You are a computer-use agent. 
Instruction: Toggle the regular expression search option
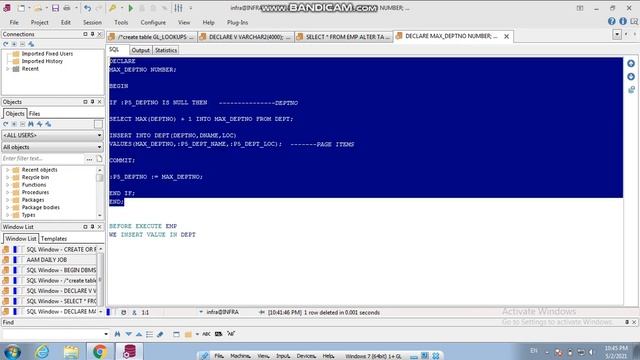[x=231, y=334]
